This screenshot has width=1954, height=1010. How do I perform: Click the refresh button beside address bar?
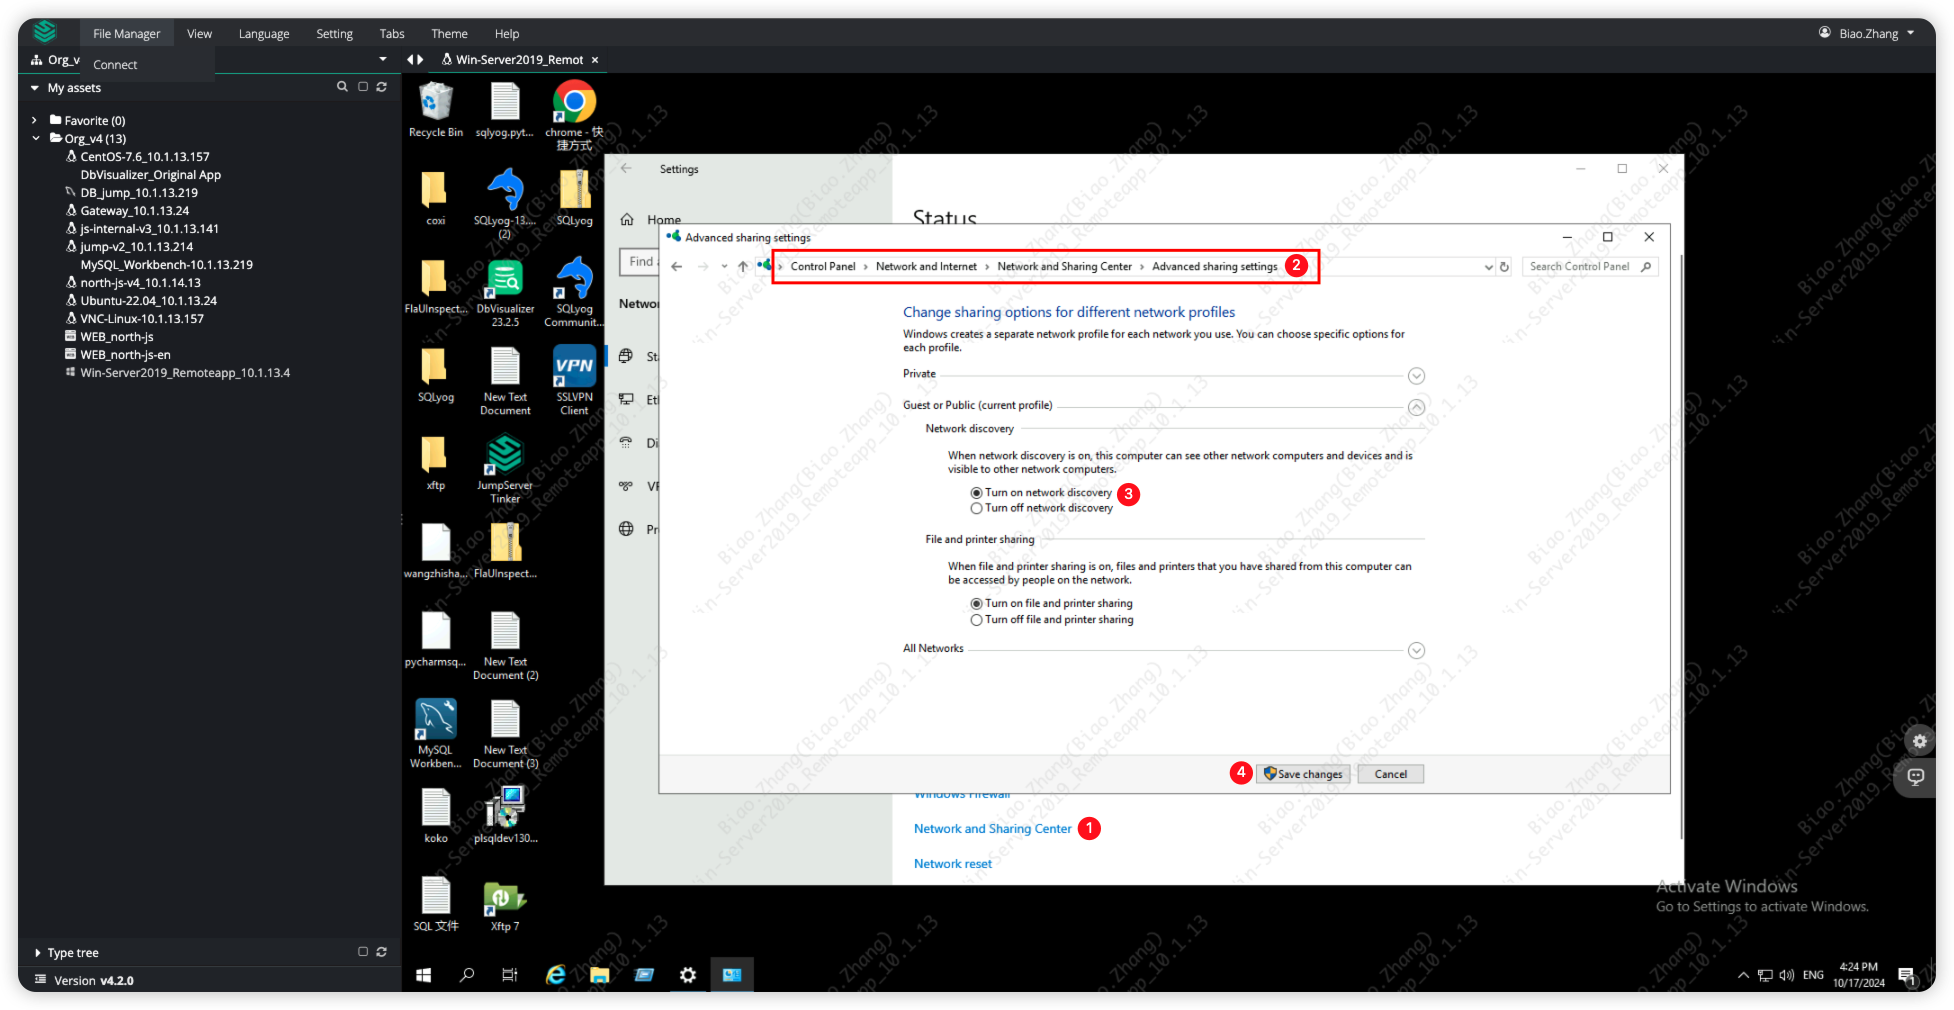[x=1504, y=267]
